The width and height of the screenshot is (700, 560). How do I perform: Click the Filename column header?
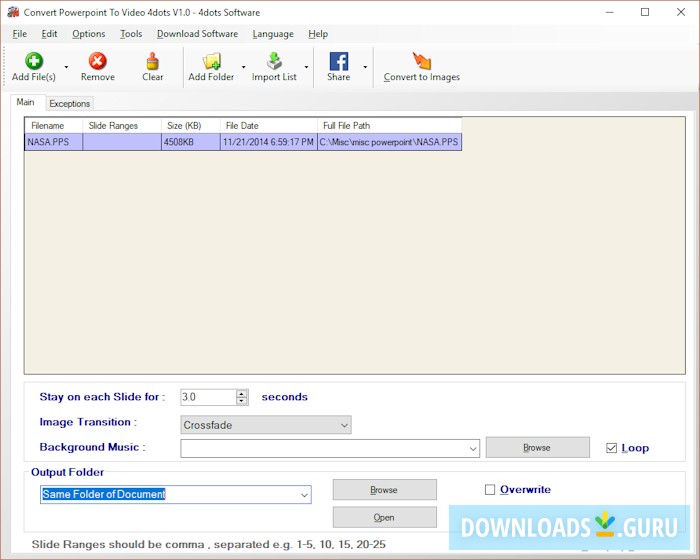point(54,125)
